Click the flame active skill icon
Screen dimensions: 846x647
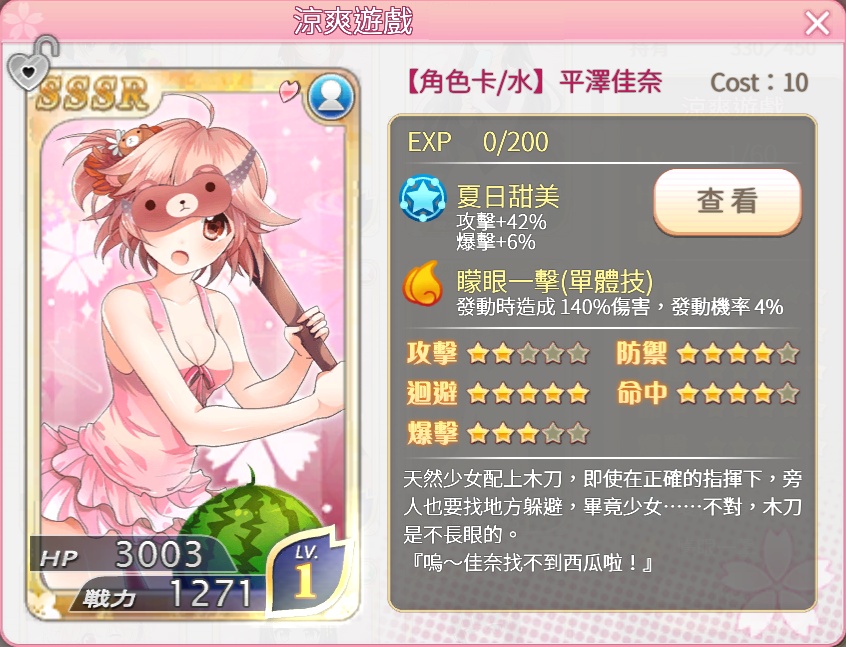point(422,283)
